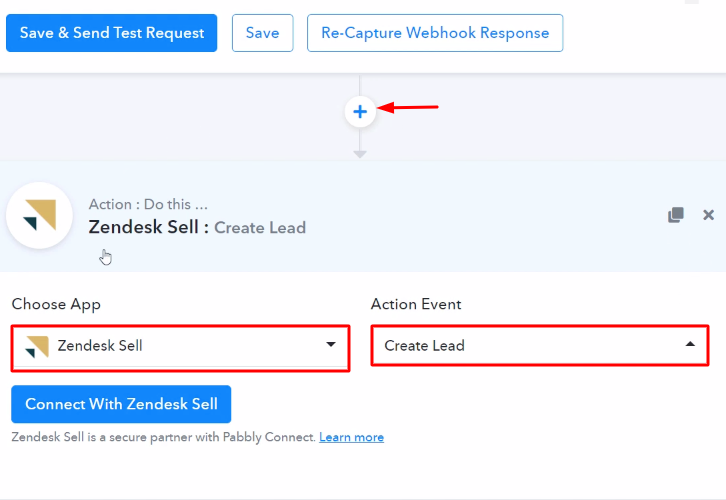Click the small Zendesk Sell icon in Choose App

37,346
